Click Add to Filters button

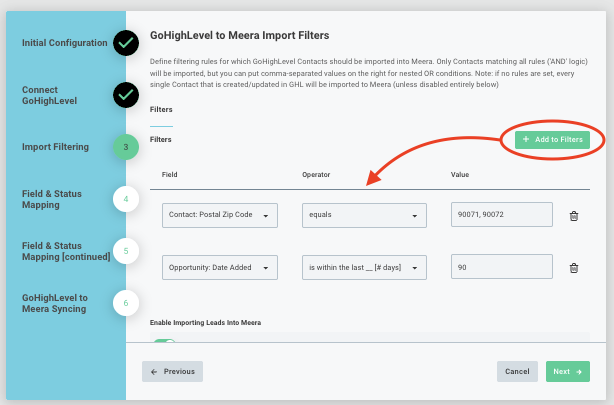[552, 139]
